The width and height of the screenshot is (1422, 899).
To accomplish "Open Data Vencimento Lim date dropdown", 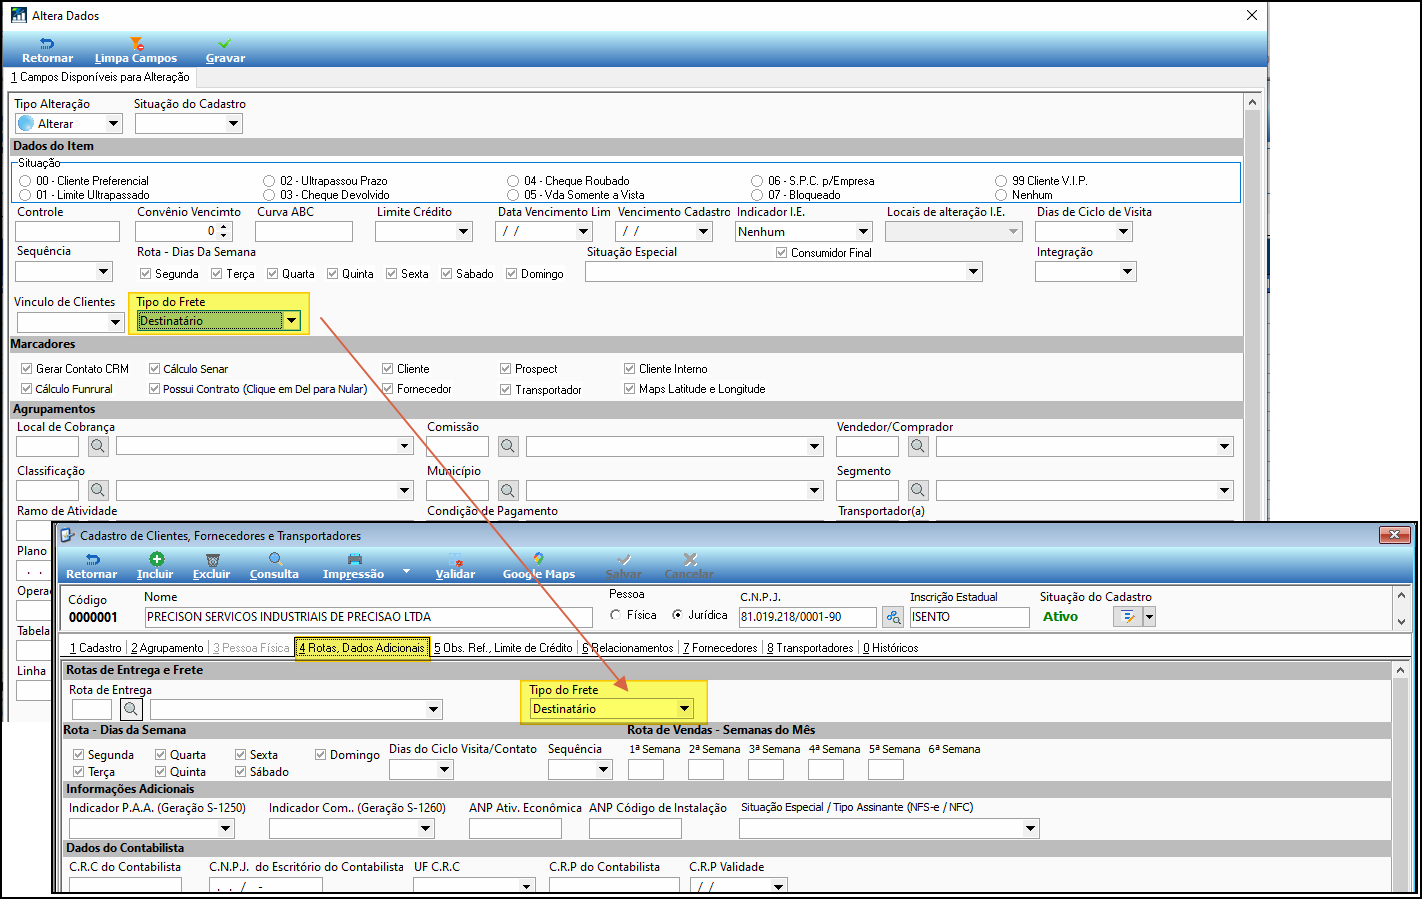I will coord(584,232).
